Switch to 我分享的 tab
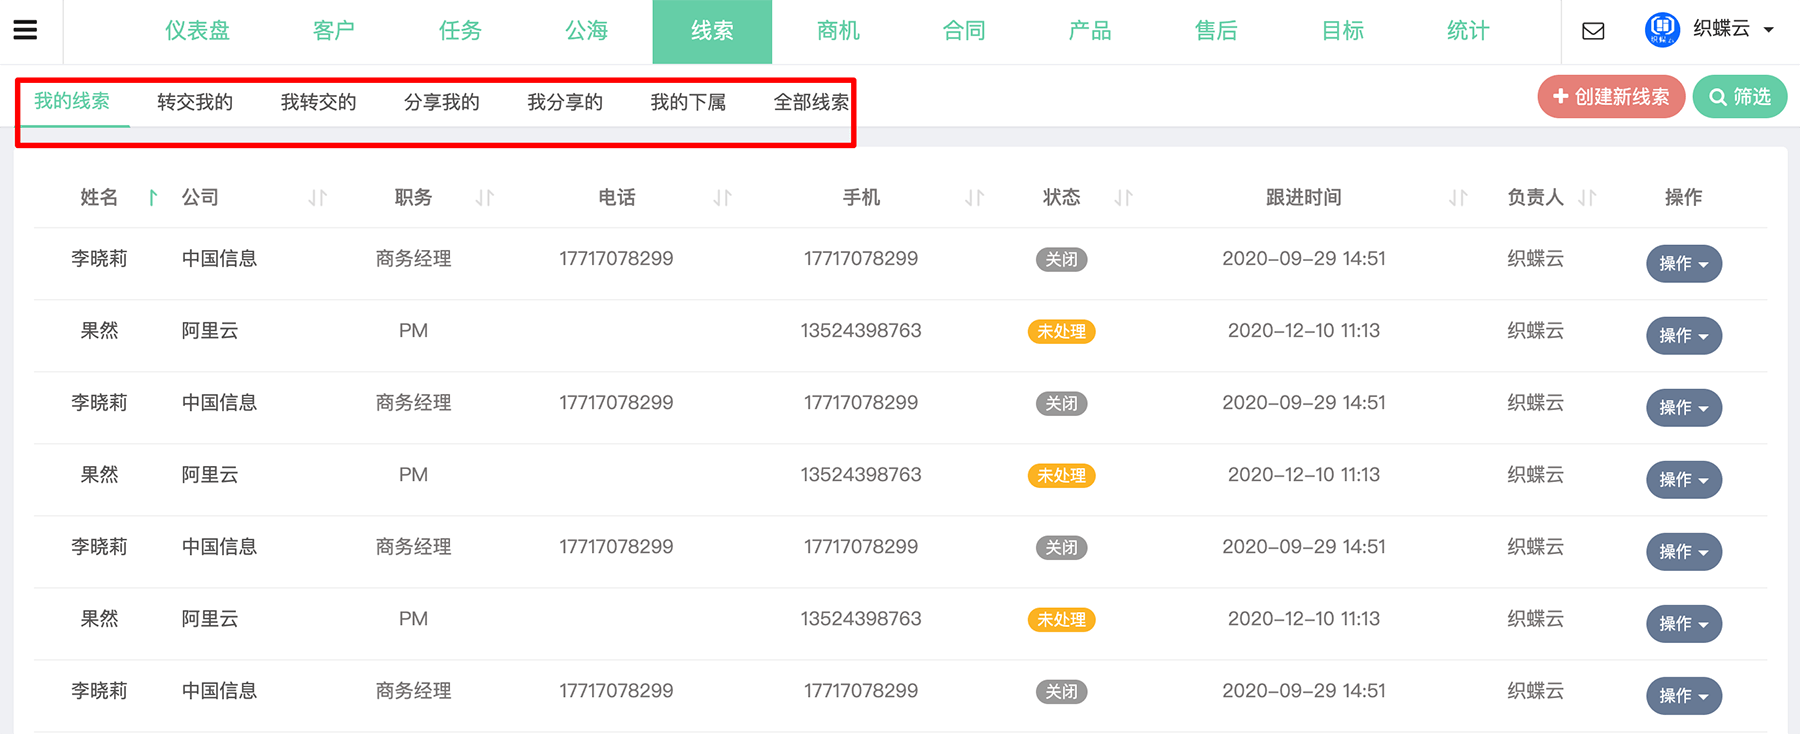The height and width of the screenshot is (734, 1800). point(565,102)
